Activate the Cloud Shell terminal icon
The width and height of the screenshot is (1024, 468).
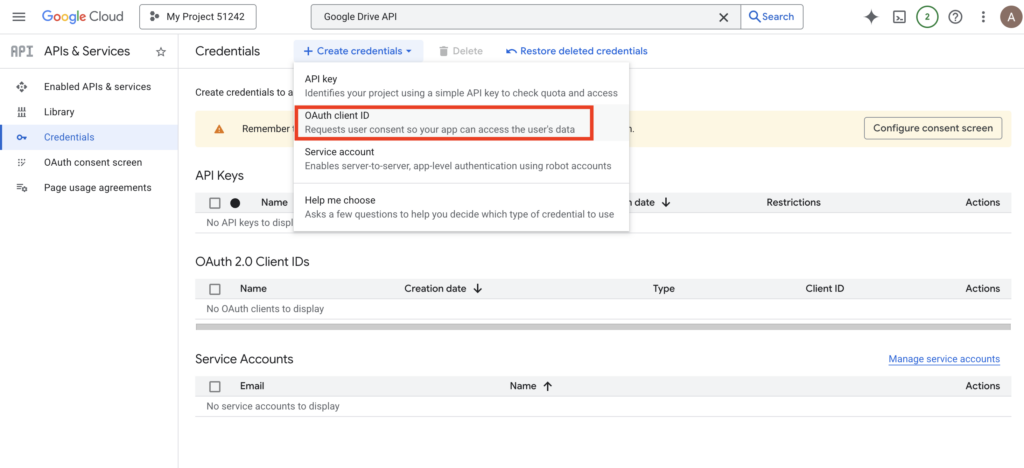tap(899, 17)
